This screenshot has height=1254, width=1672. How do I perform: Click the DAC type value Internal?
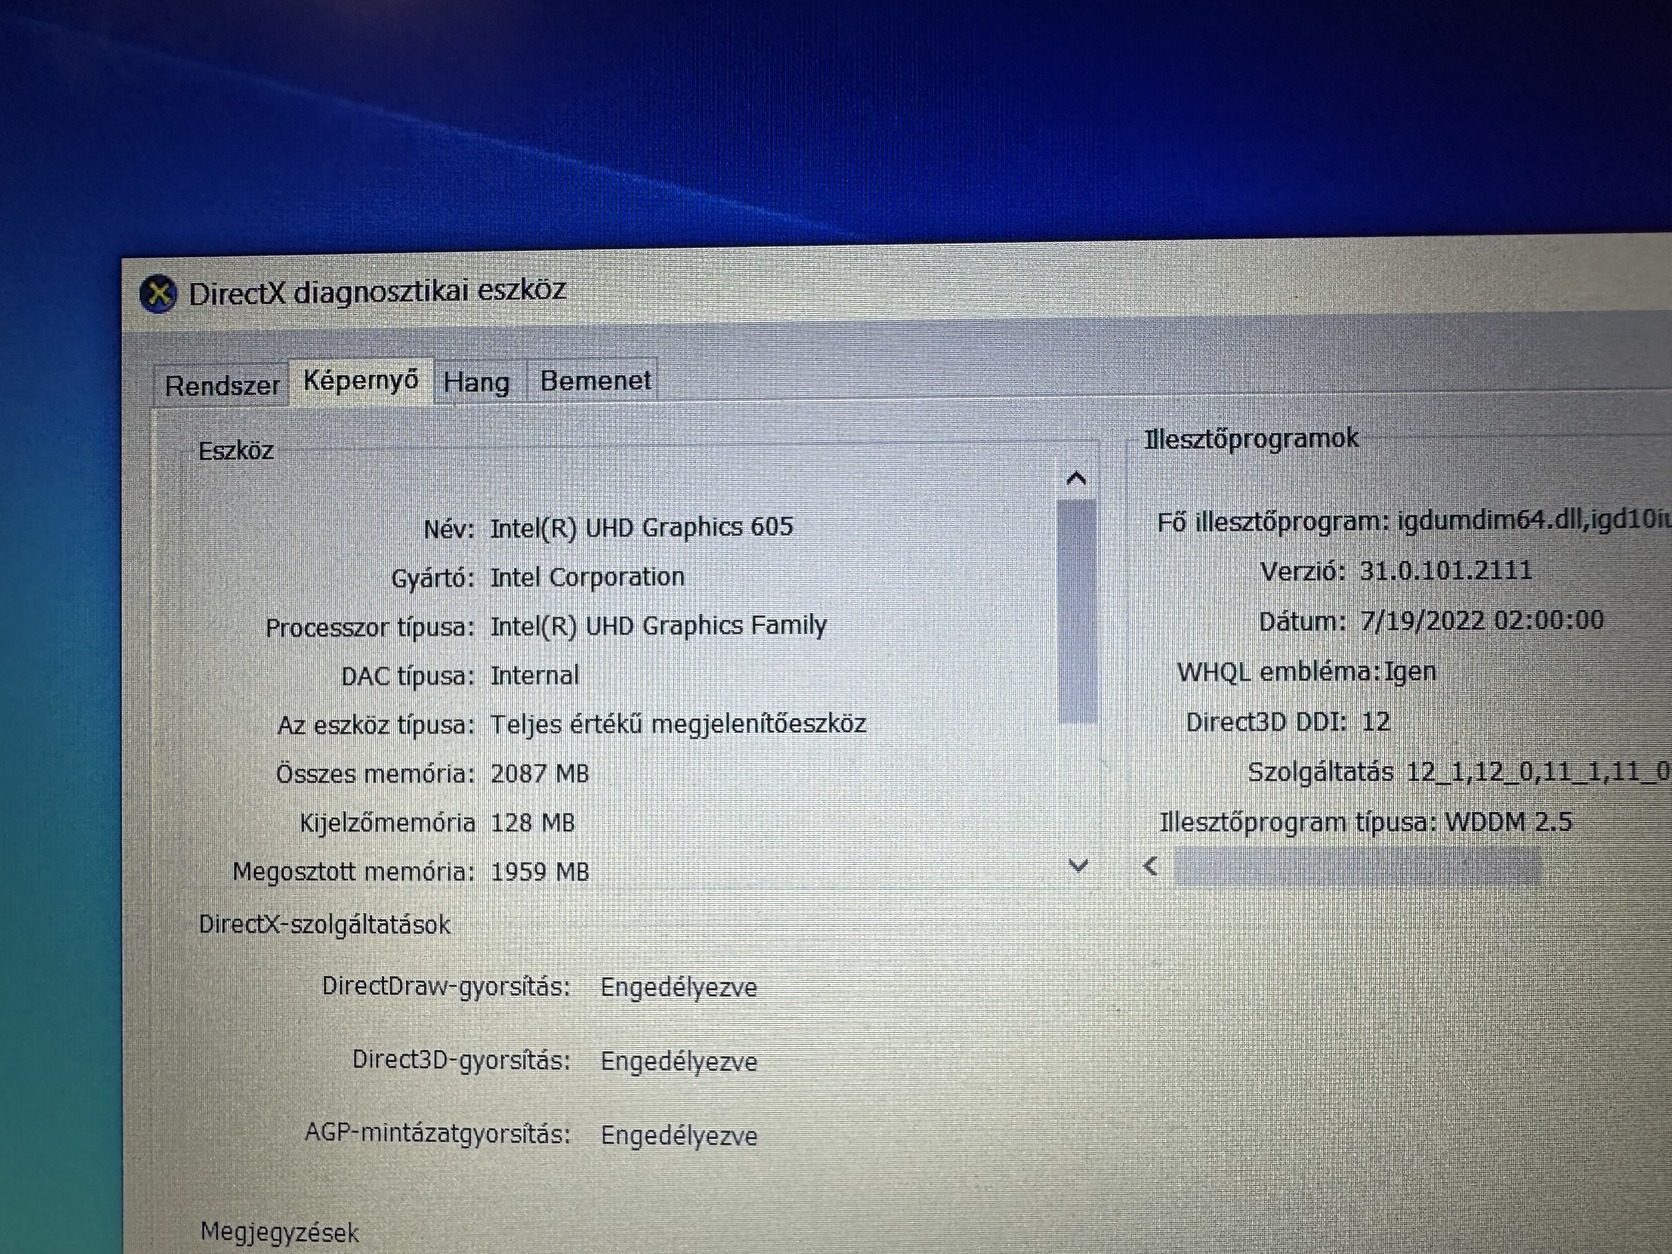pyautogui.click(x=534, y=675)
